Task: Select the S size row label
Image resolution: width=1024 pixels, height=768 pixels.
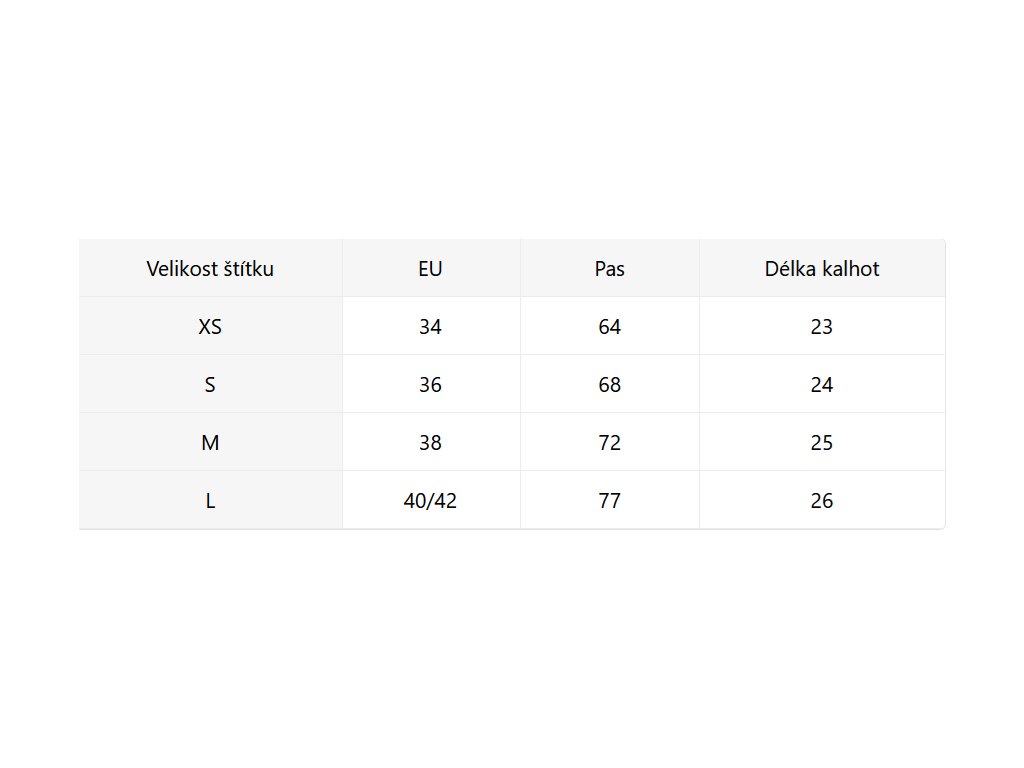Action: click(210, 385)
